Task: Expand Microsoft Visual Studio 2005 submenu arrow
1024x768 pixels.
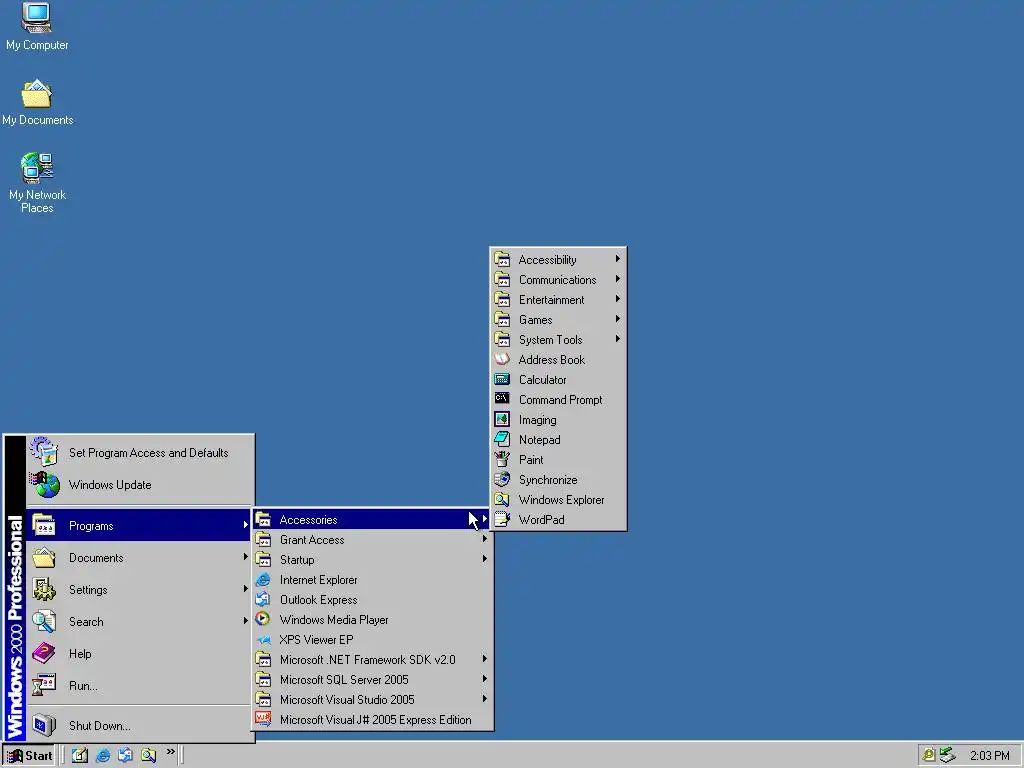Action: pos(485,699)
